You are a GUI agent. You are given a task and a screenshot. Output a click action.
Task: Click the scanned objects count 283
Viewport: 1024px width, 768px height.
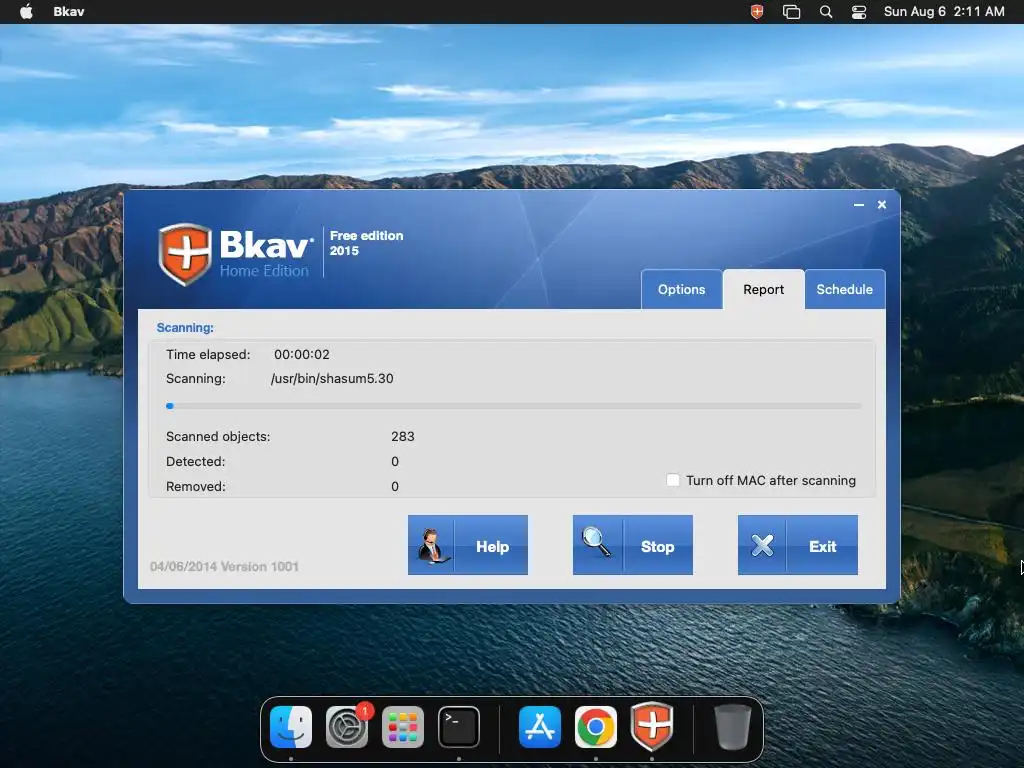(402, 436)
